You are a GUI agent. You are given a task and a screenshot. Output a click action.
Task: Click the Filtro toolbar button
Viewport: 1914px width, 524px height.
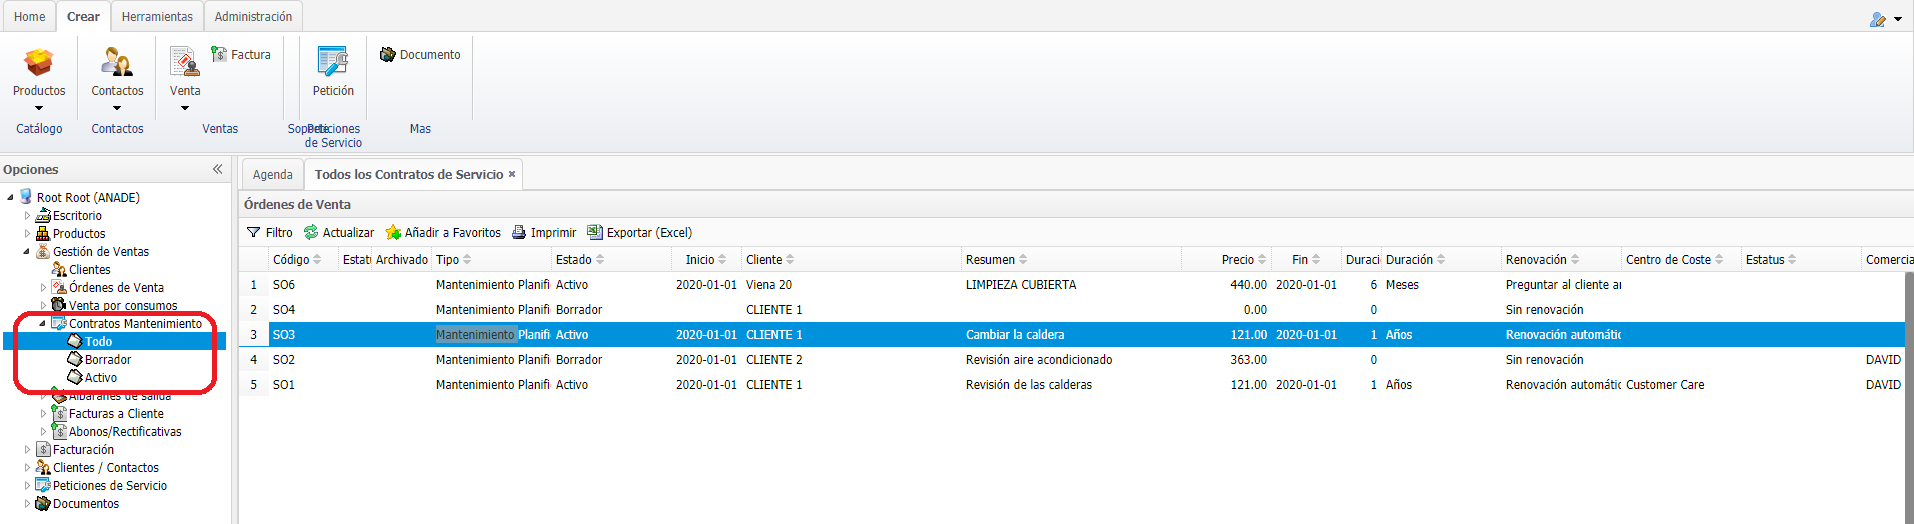[270, 232]
